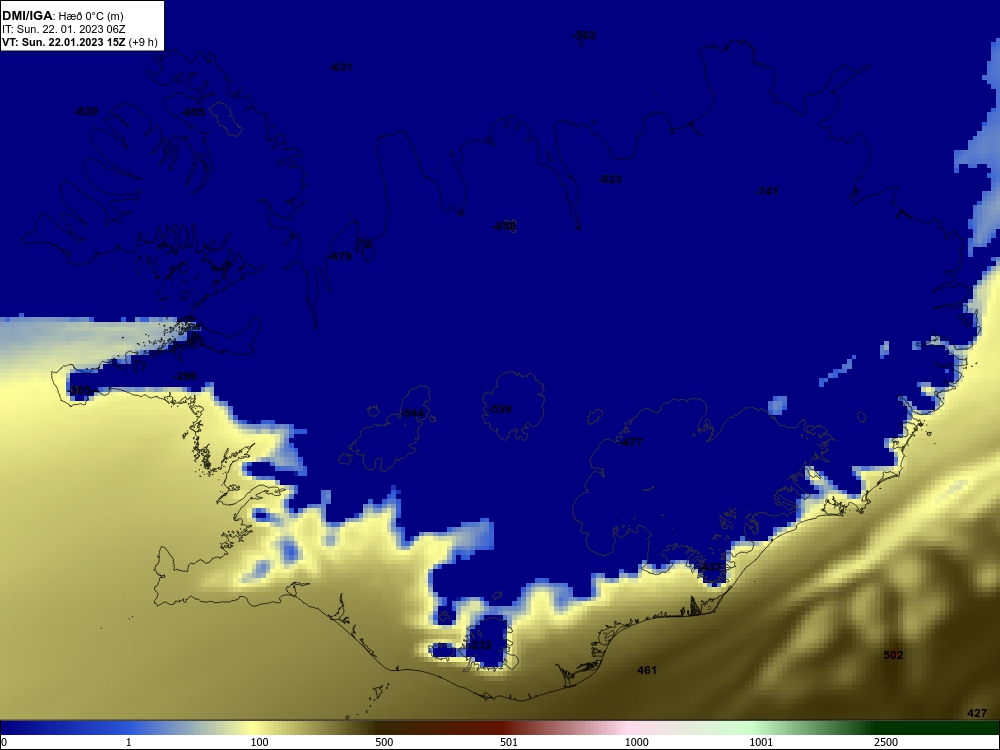Click the 'DMI/IGA: Hæð 0°C (m)' title line
Viewport: 1000px width, 750px height.
tap(62, 16)
